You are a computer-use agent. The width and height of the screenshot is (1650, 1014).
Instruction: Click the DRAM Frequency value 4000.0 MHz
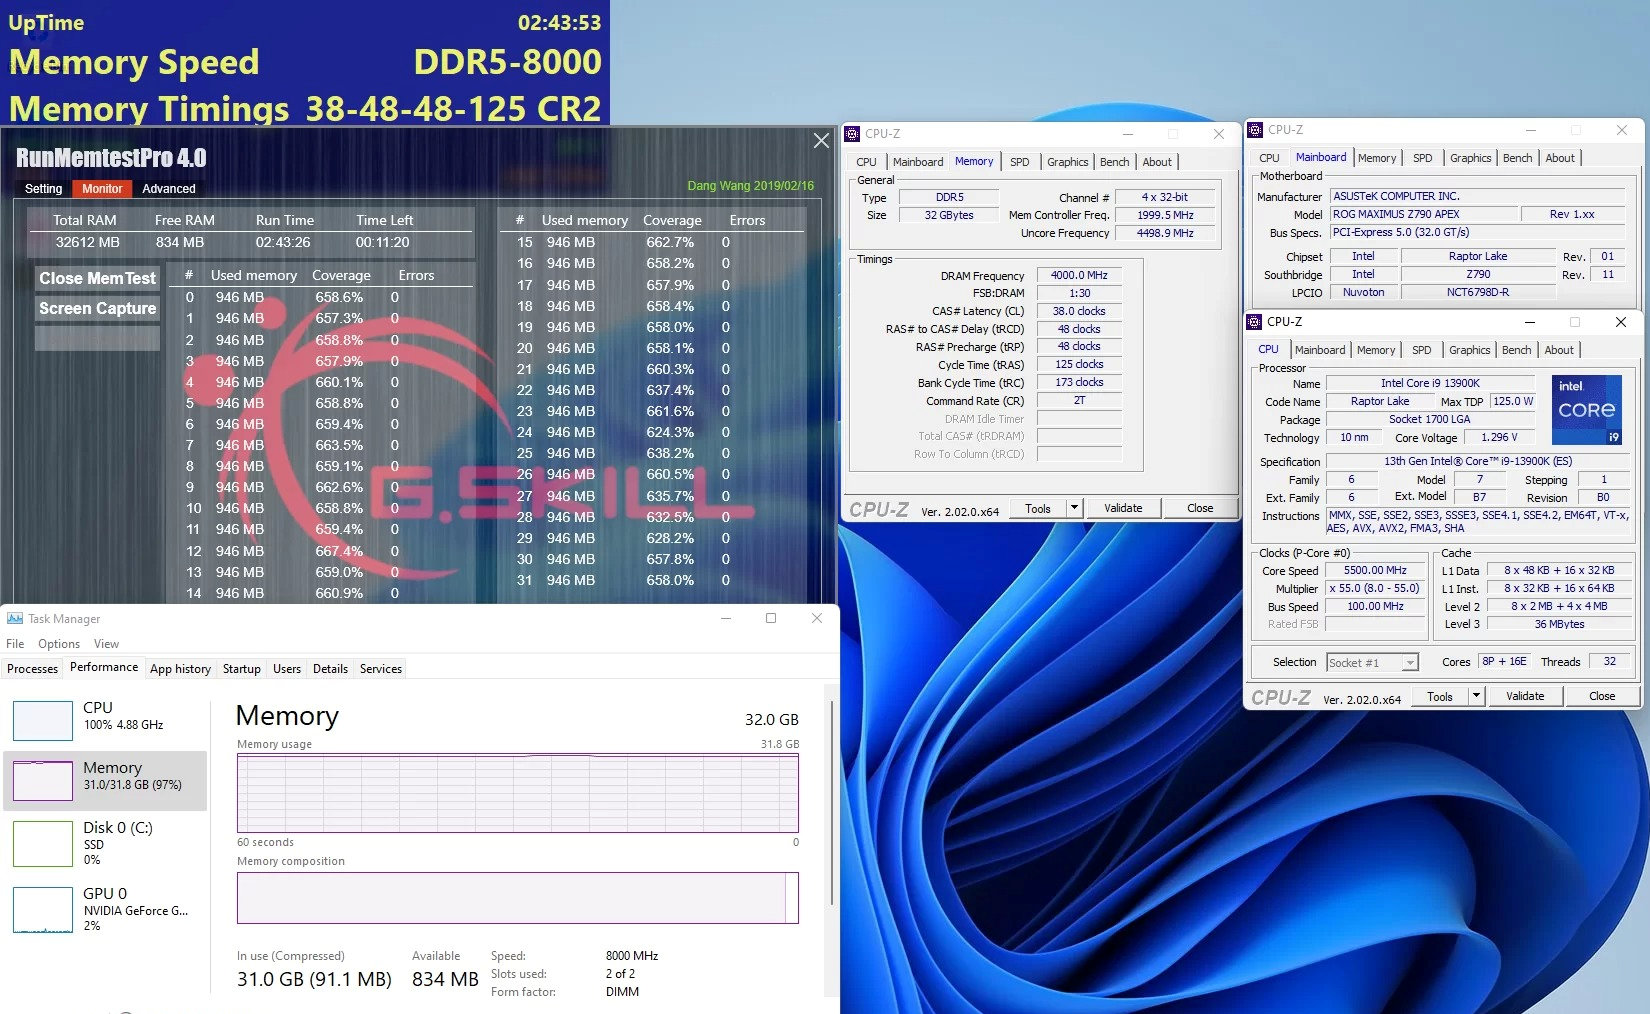click(1079, 275)
